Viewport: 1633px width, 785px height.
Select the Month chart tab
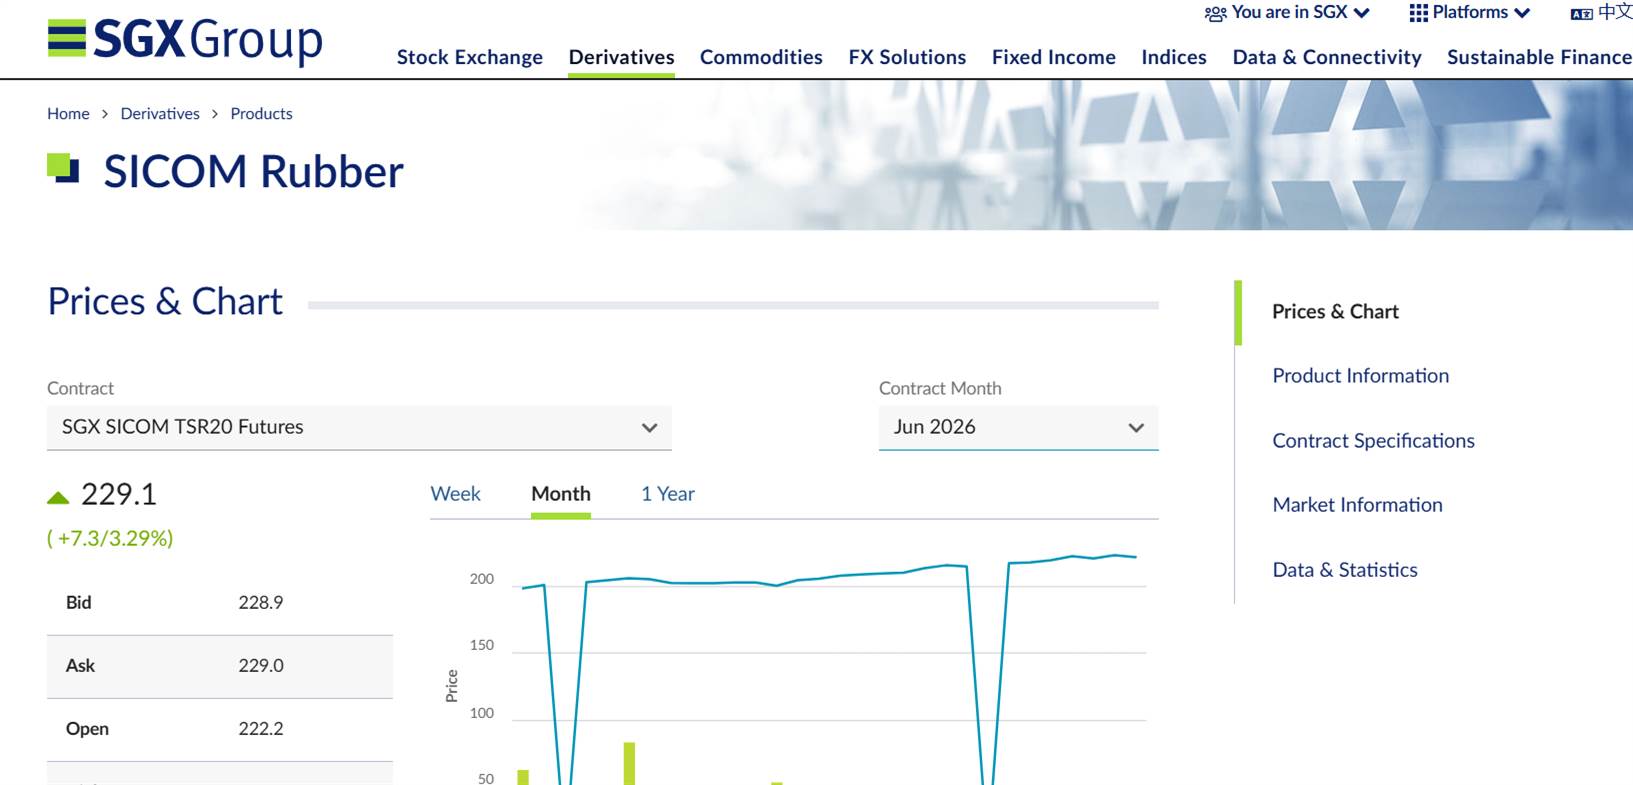[x=561, y=494]
